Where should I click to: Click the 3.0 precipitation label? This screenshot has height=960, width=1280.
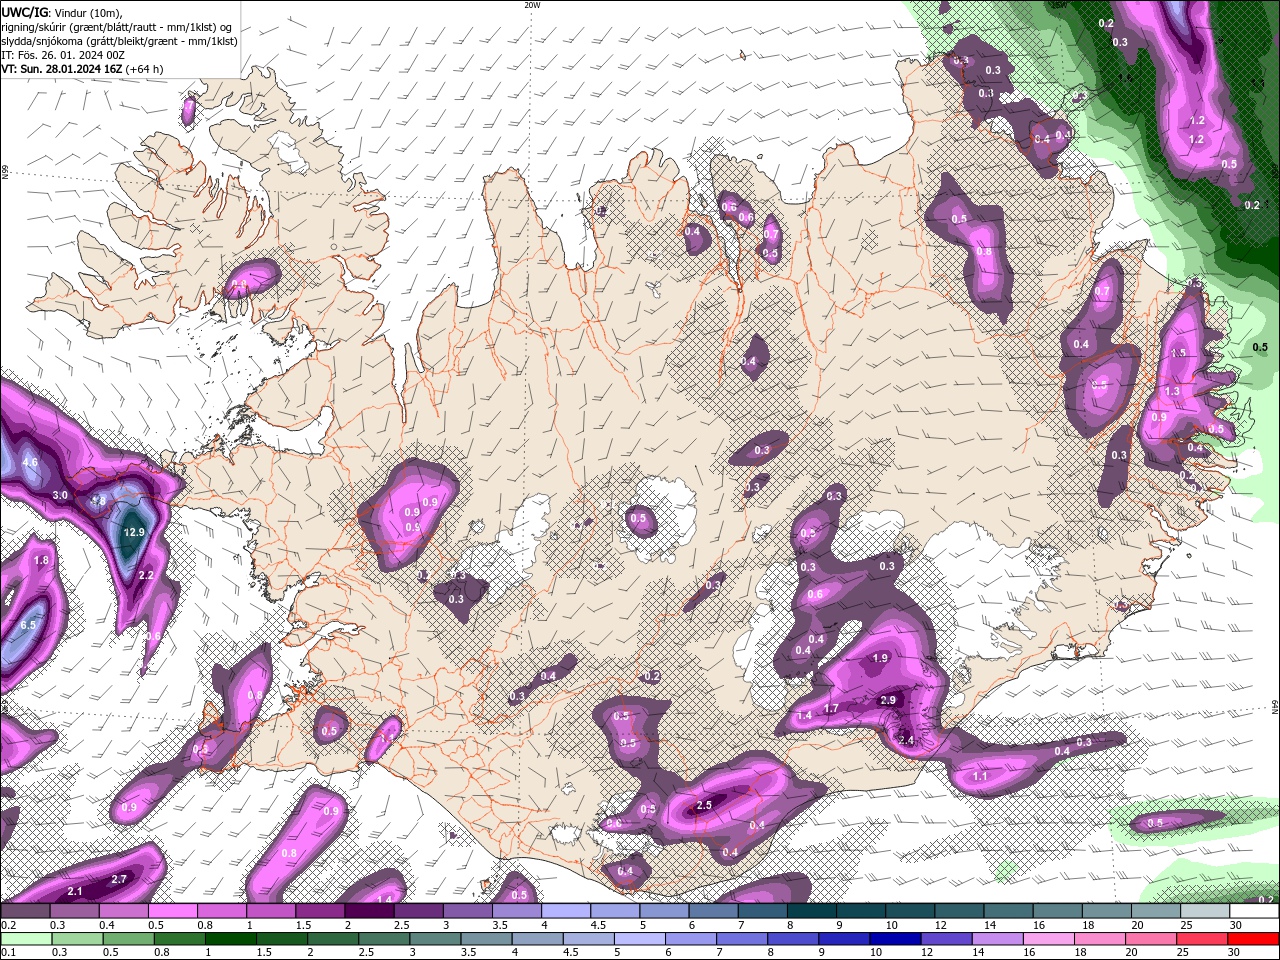[60, 495]
